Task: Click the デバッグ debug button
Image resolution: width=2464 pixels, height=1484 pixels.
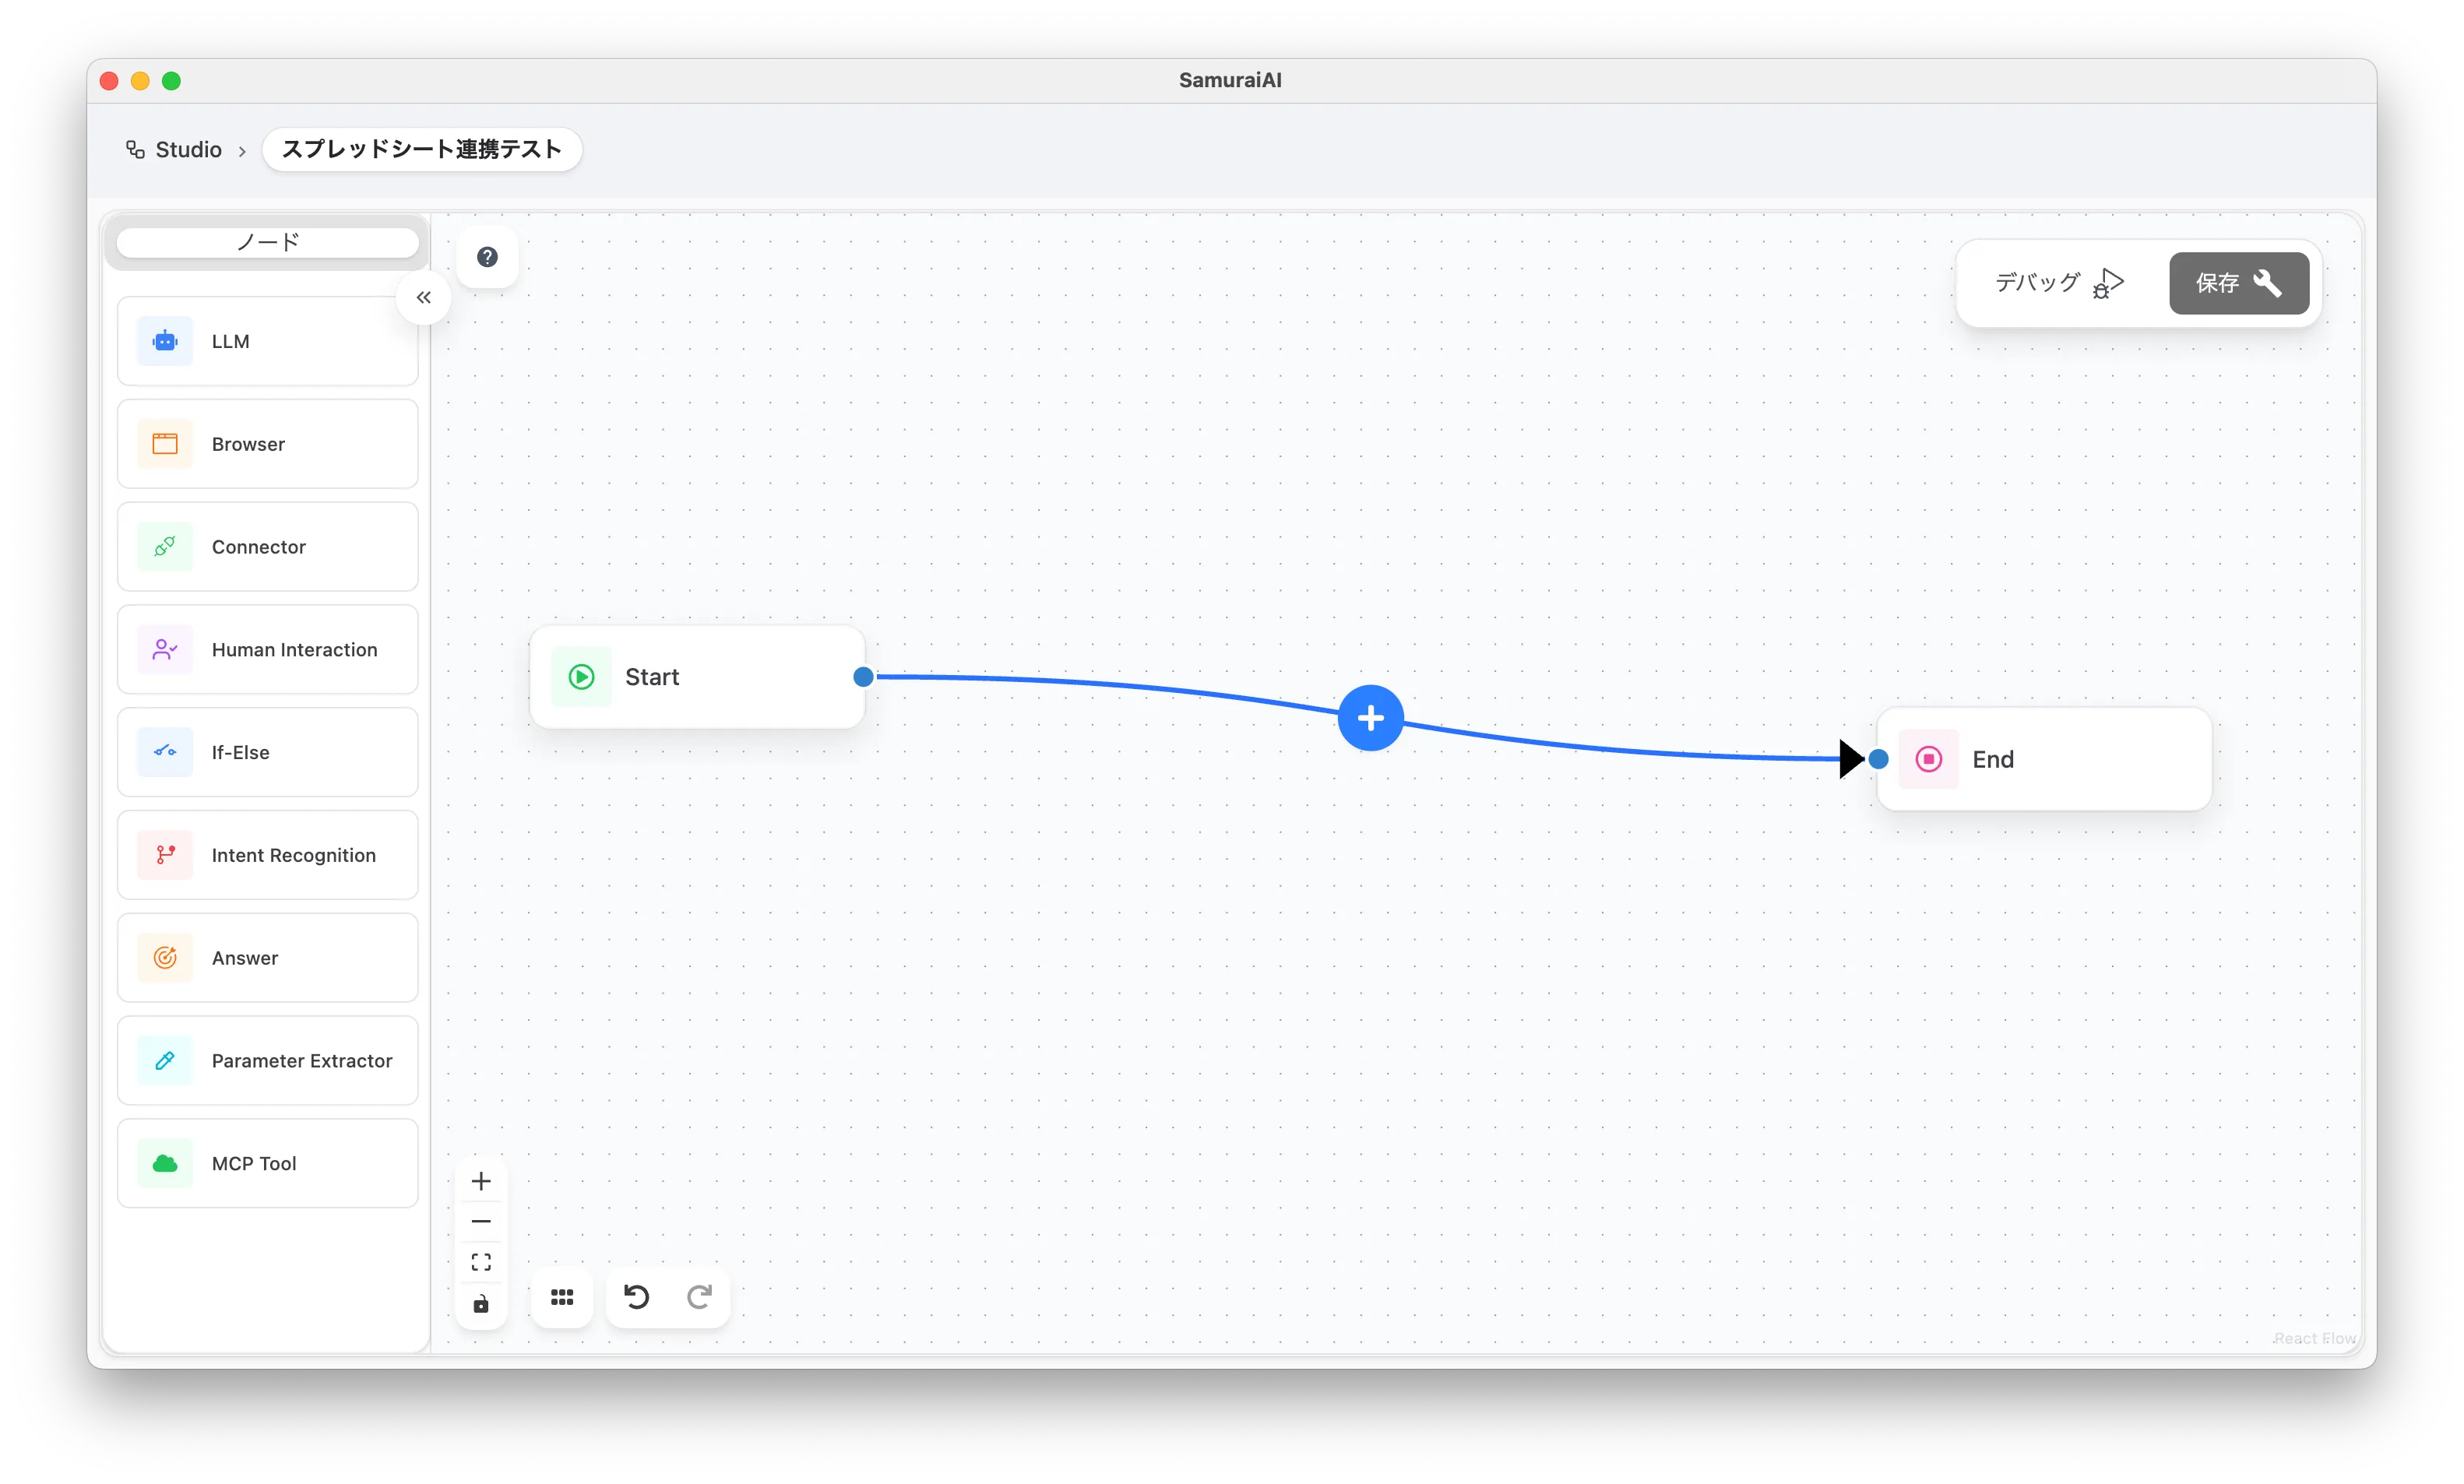Action: [2058, 283]
